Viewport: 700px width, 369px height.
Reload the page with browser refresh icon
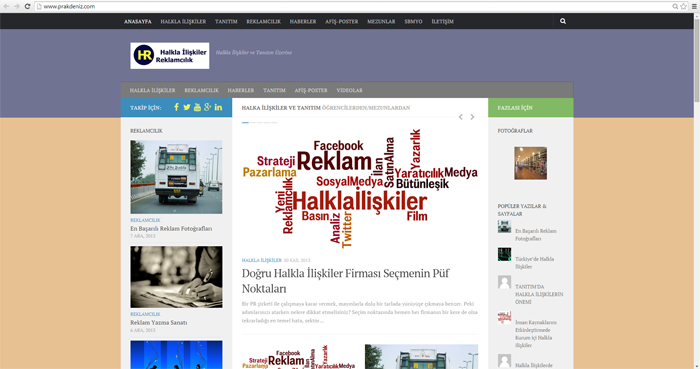[x=27, y=6]
